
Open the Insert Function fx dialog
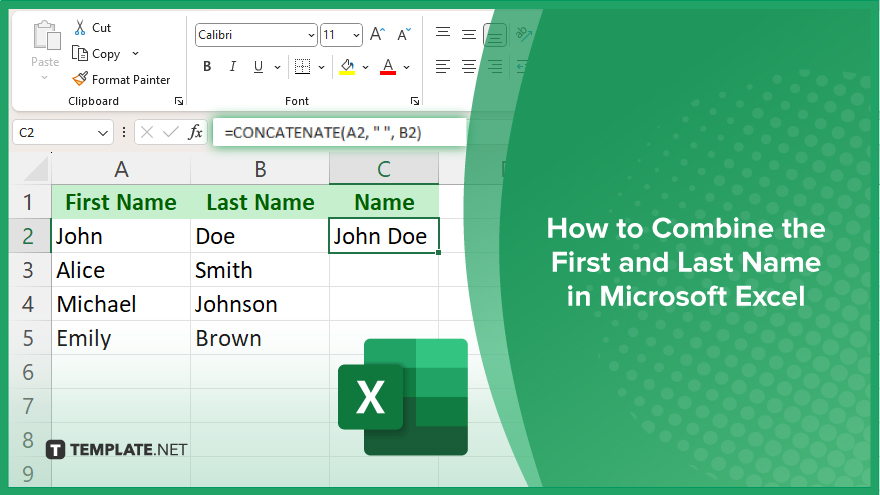coord(195,132)
